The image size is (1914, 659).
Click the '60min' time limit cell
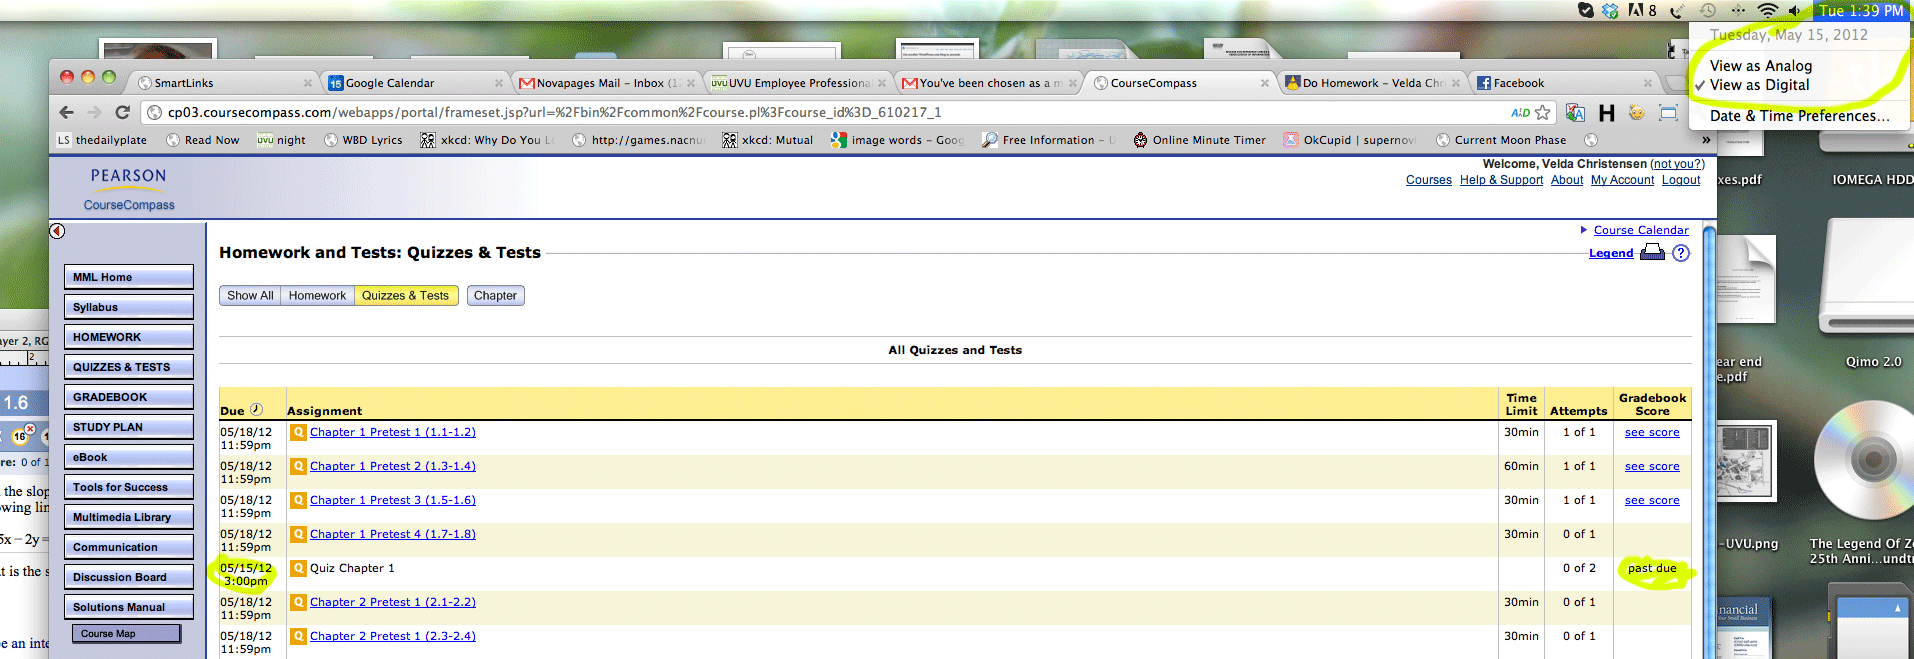[1521, 466]
